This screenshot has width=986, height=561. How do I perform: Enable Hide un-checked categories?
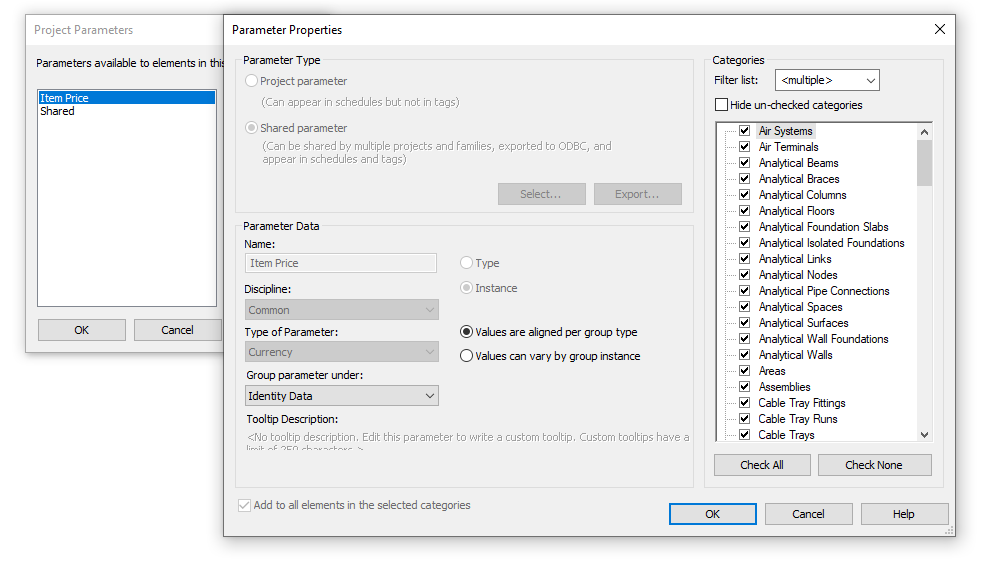(722, 105)
